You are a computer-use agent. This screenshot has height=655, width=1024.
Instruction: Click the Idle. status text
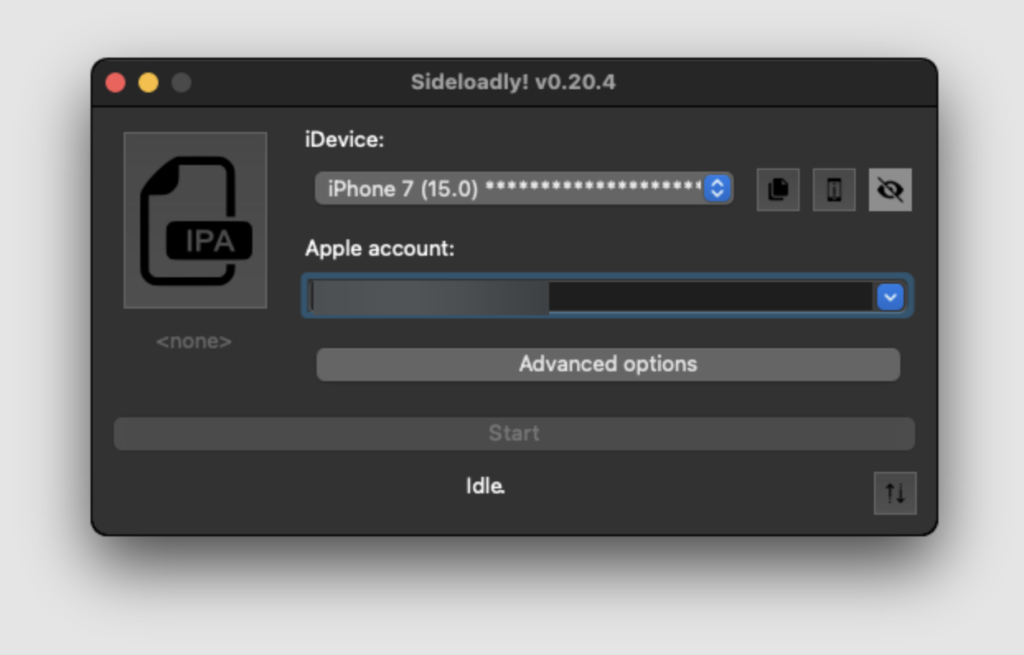click(x=485, y=486)
